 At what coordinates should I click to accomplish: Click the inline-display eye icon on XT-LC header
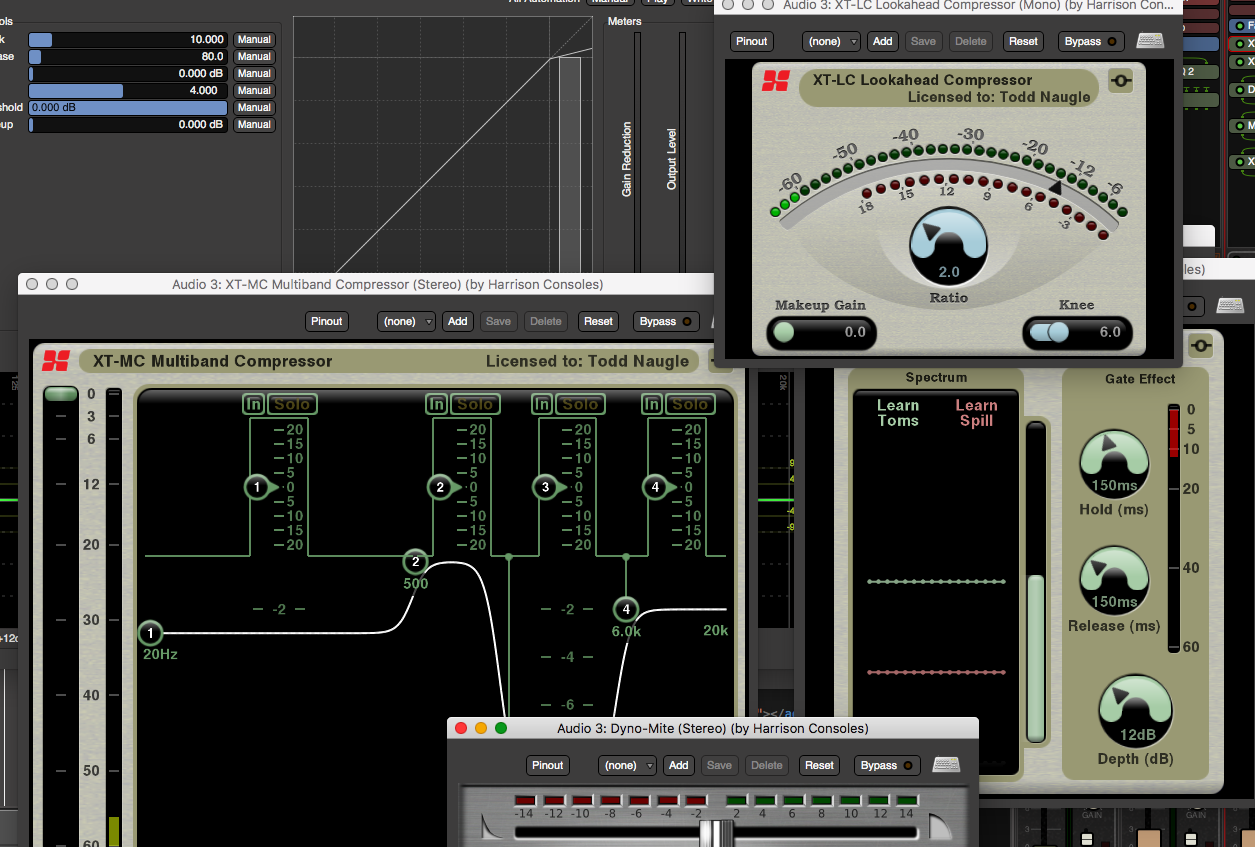click(1120, 80)
